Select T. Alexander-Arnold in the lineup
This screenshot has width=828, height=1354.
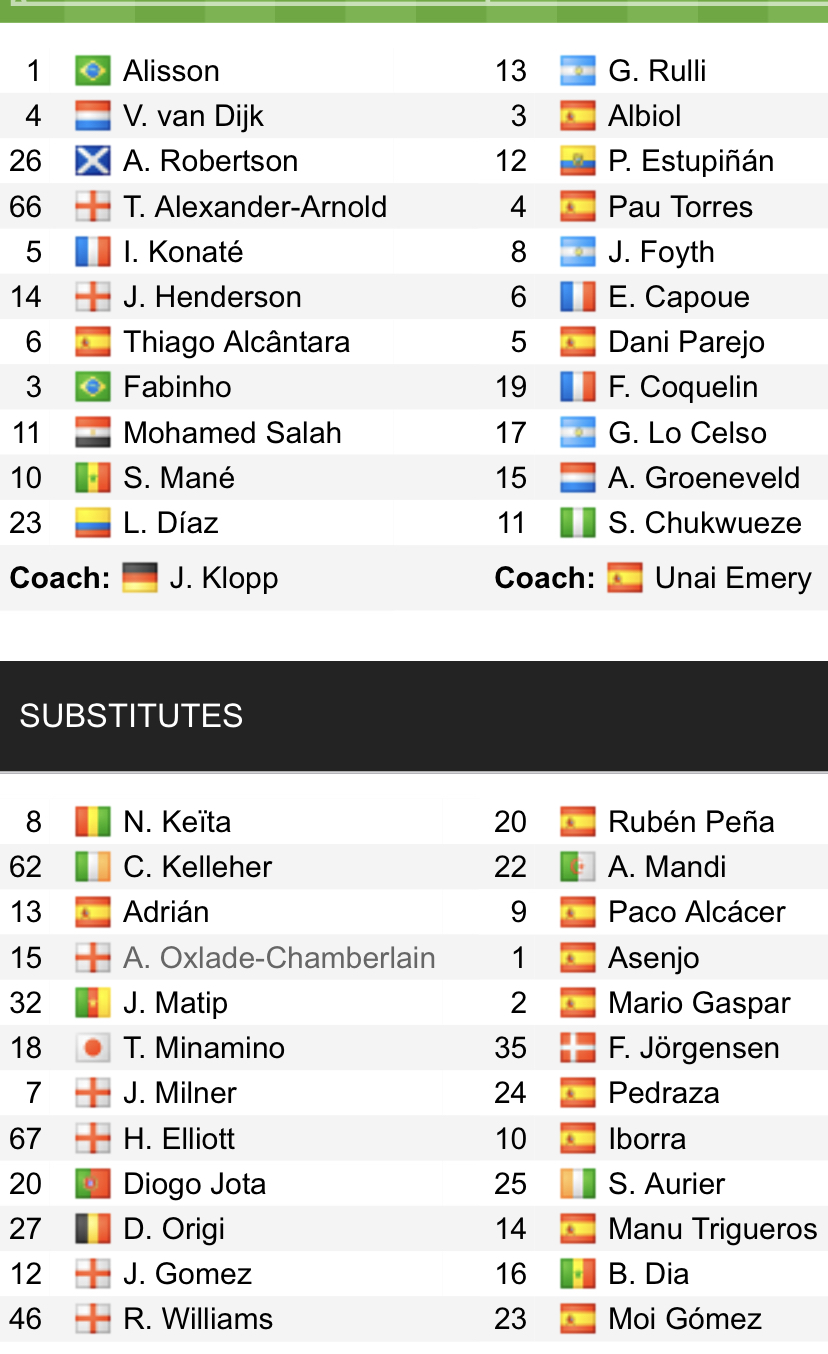tap(254, 207)
